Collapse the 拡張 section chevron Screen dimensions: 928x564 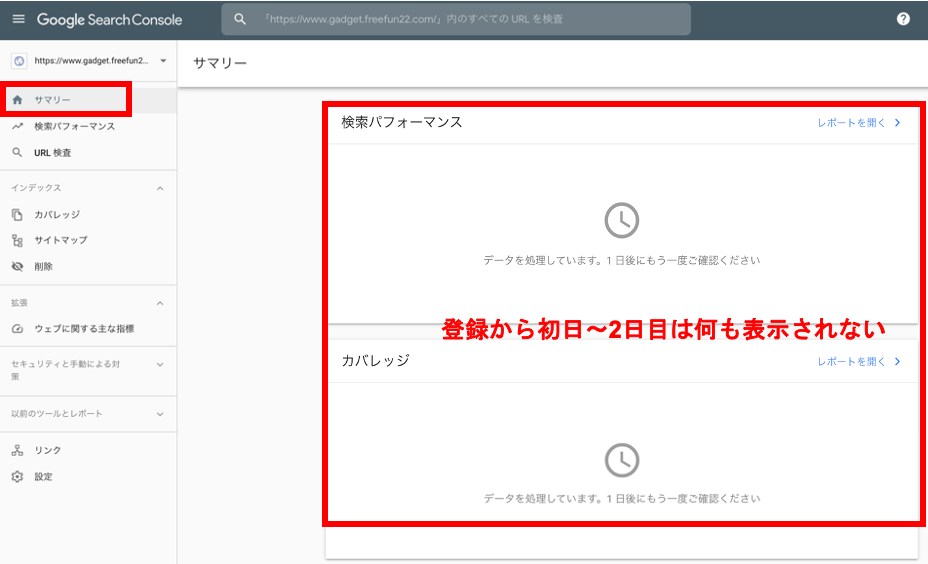pos(160,303)
